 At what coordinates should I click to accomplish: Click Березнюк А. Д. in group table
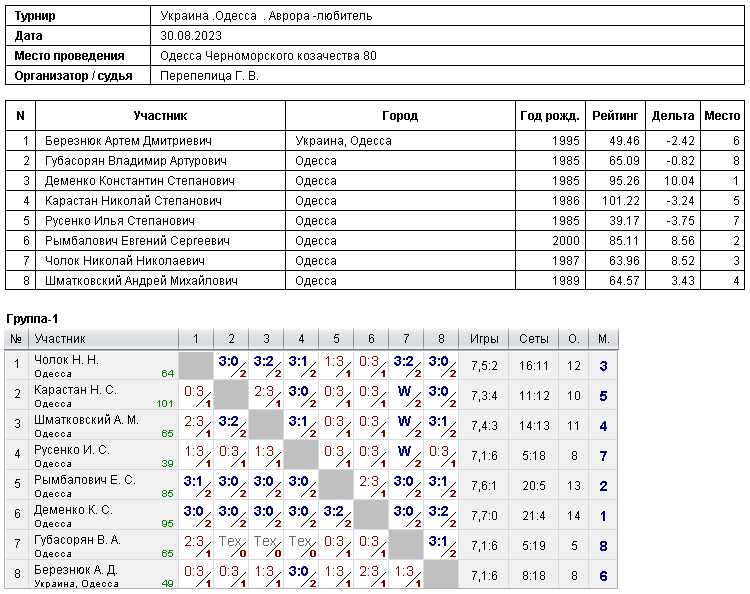(76, 570)
